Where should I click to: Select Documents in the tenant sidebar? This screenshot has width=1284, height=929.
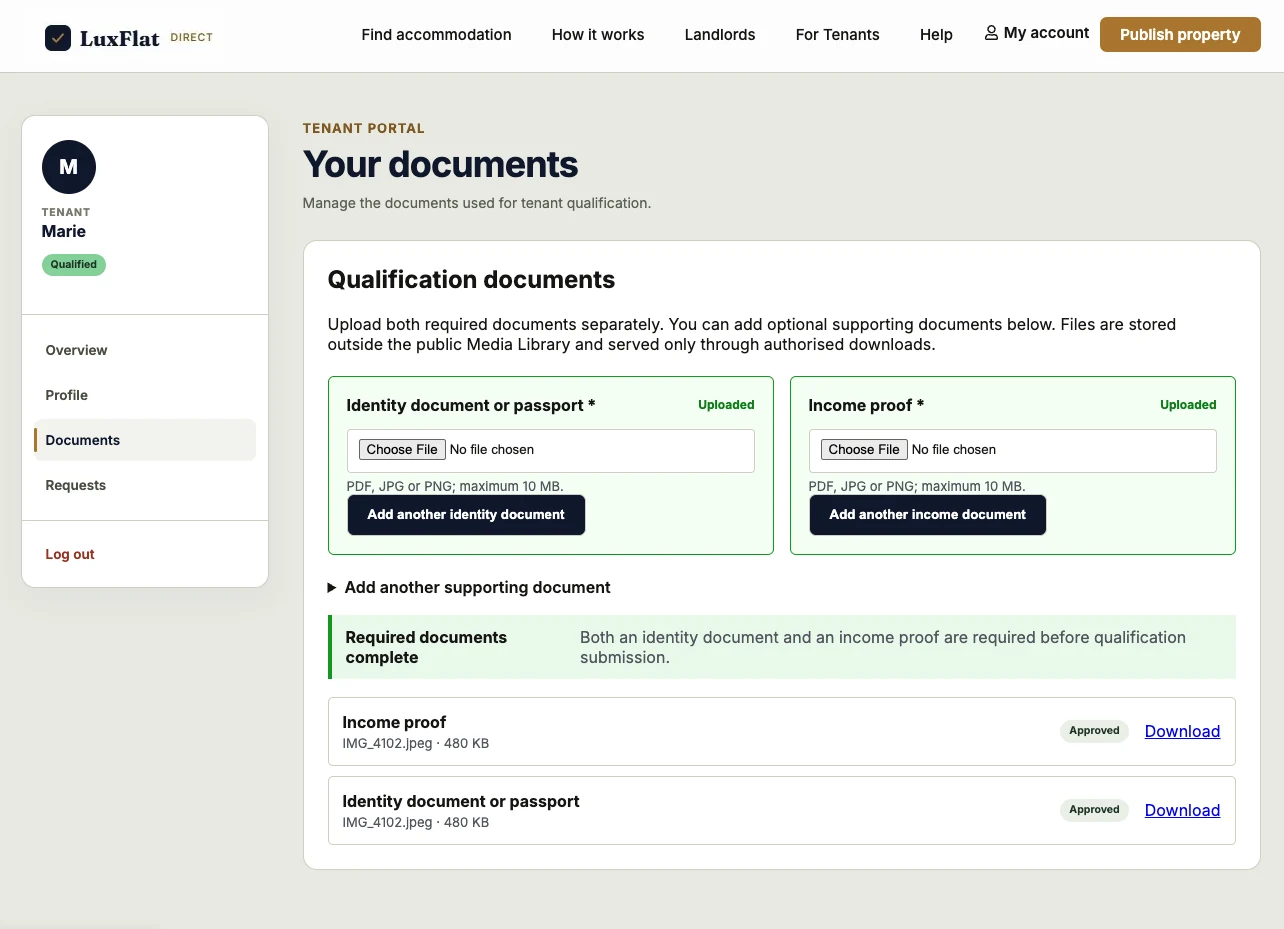point(145,440)
